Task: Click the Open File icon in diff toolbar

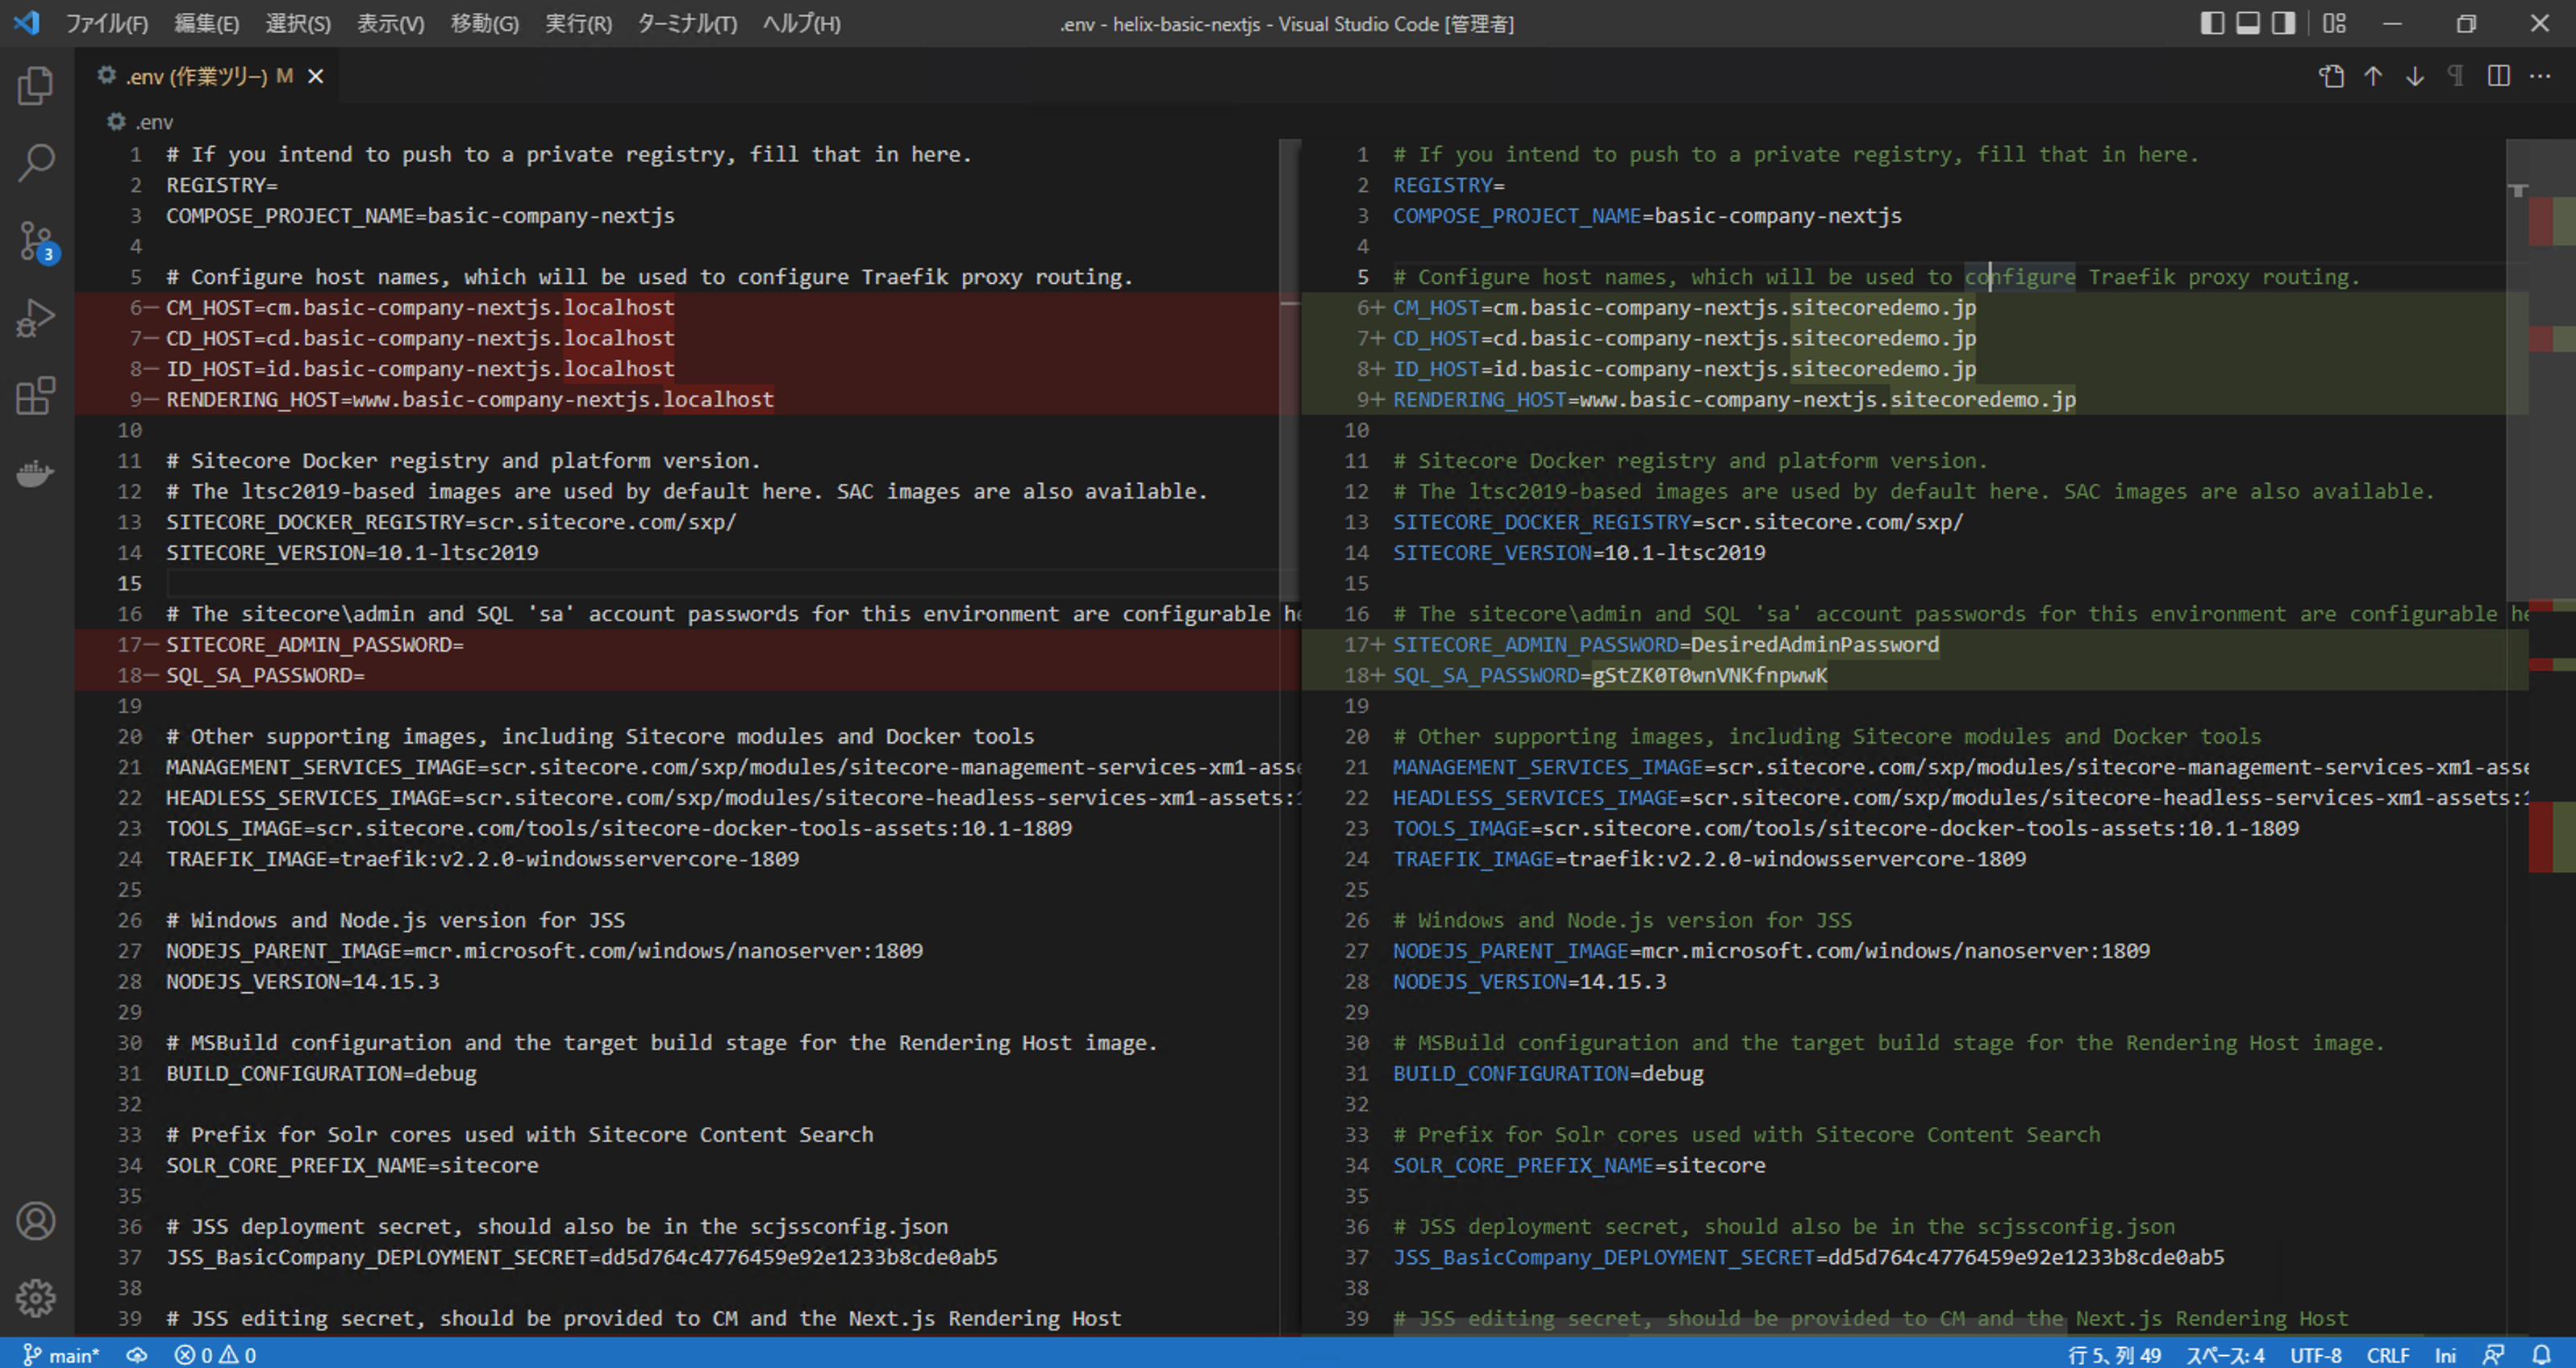Action: click(2331, 76)
